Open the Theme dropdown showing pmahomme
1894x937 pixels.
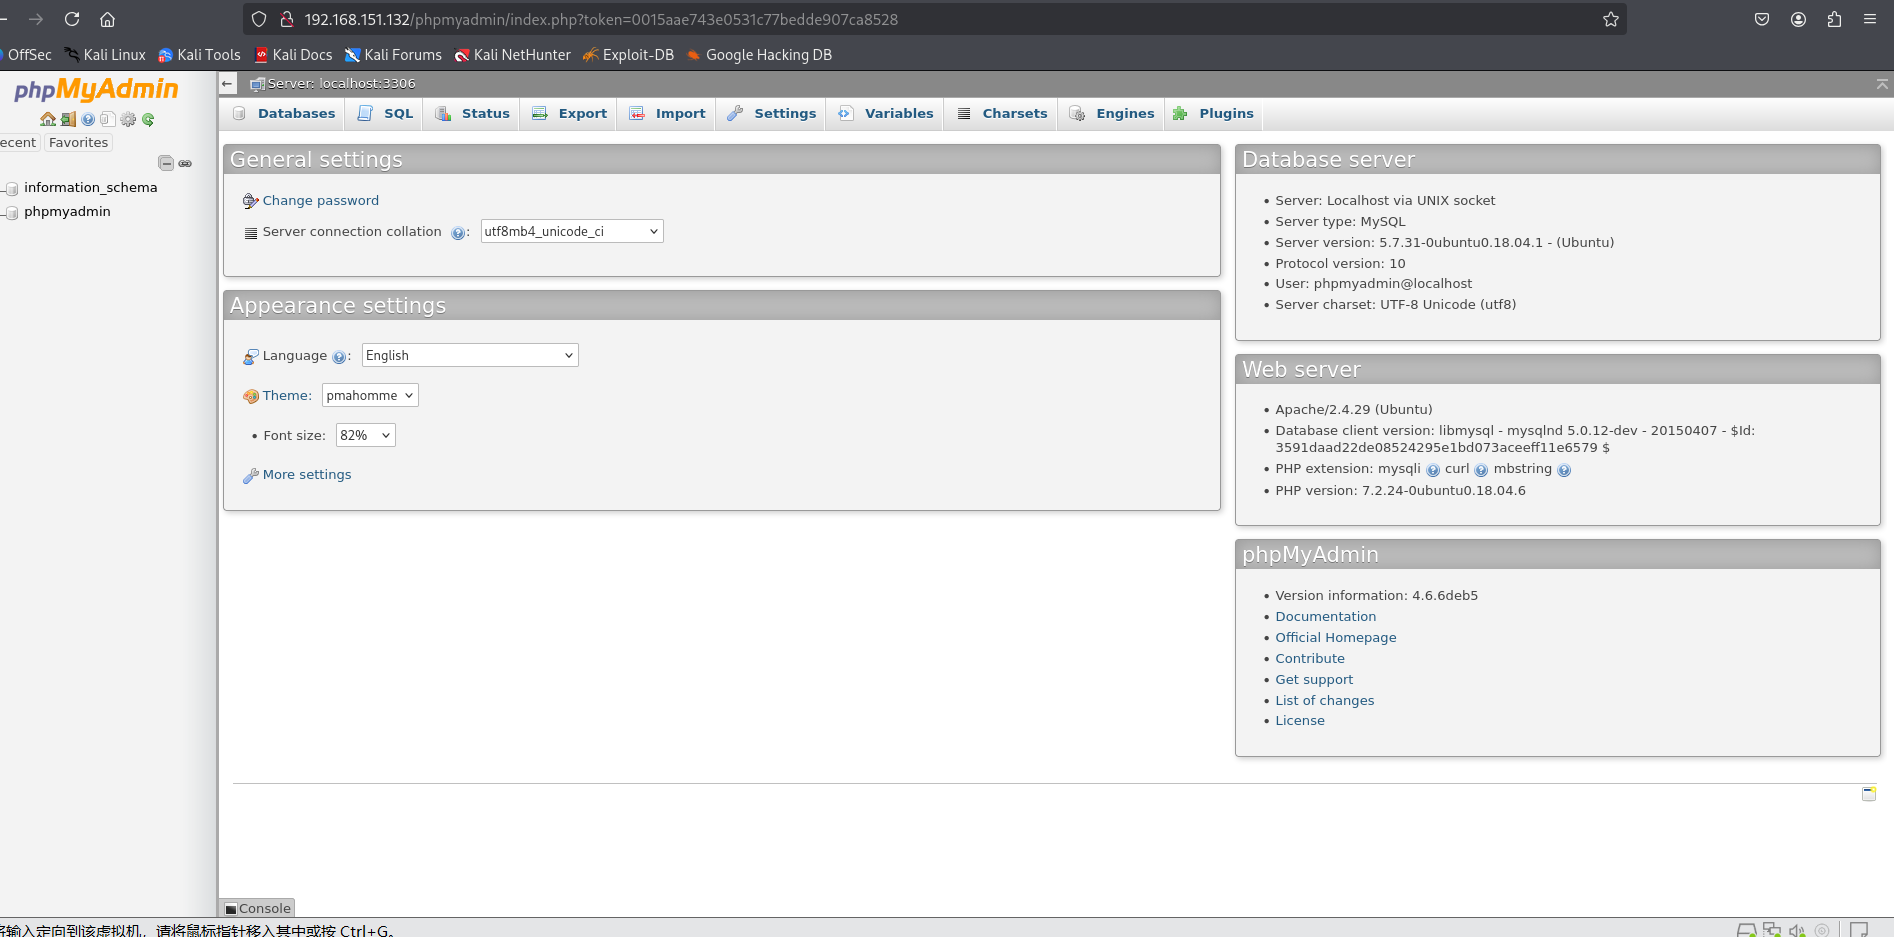pos(370,395)
